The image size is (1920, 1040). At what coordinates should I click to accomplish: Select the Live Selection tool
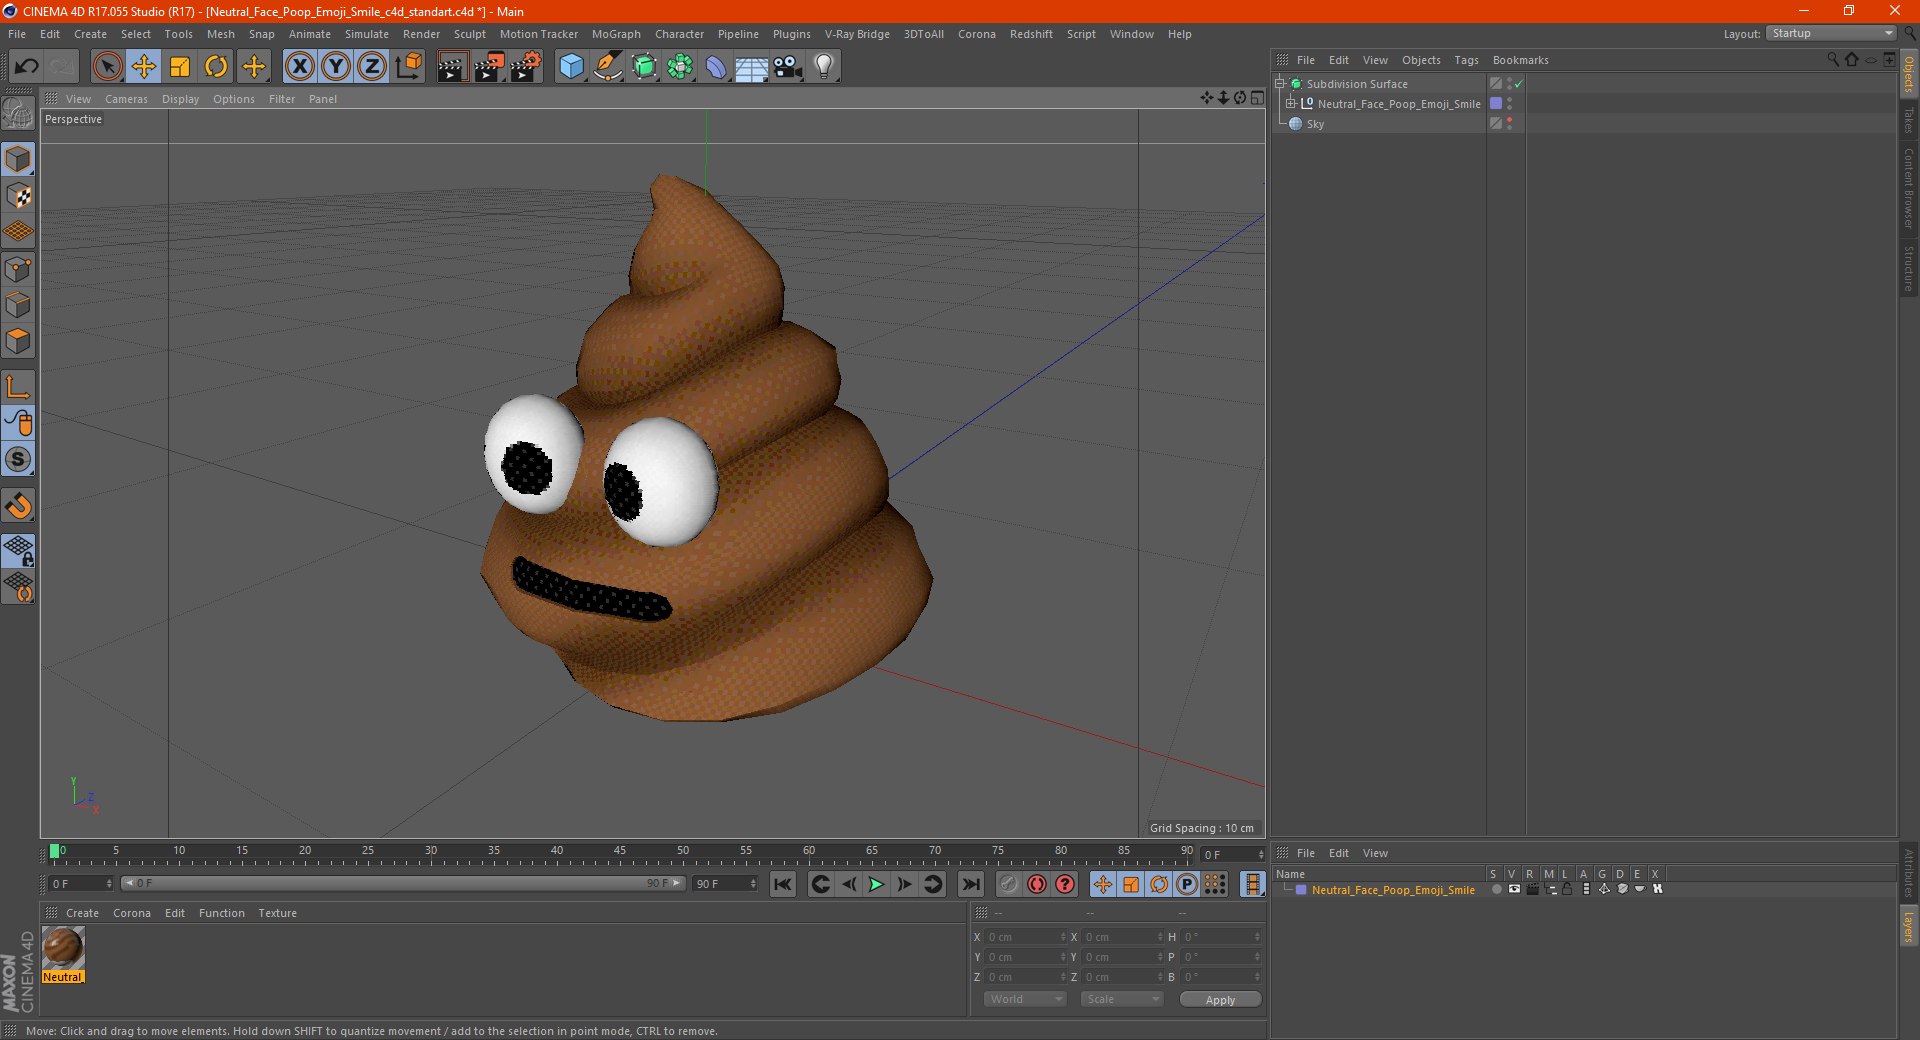coord(107,67)
